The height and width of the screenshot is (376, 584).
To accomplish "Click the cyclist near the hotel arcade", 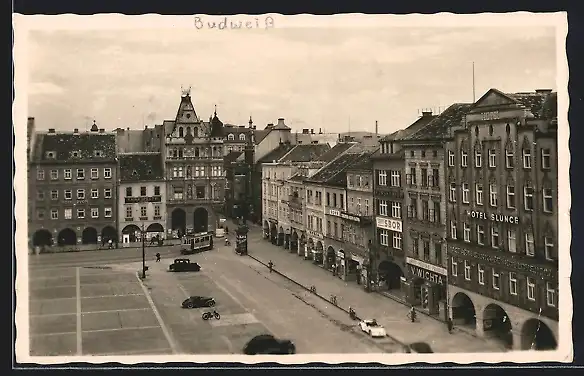I will click(412, 314).
